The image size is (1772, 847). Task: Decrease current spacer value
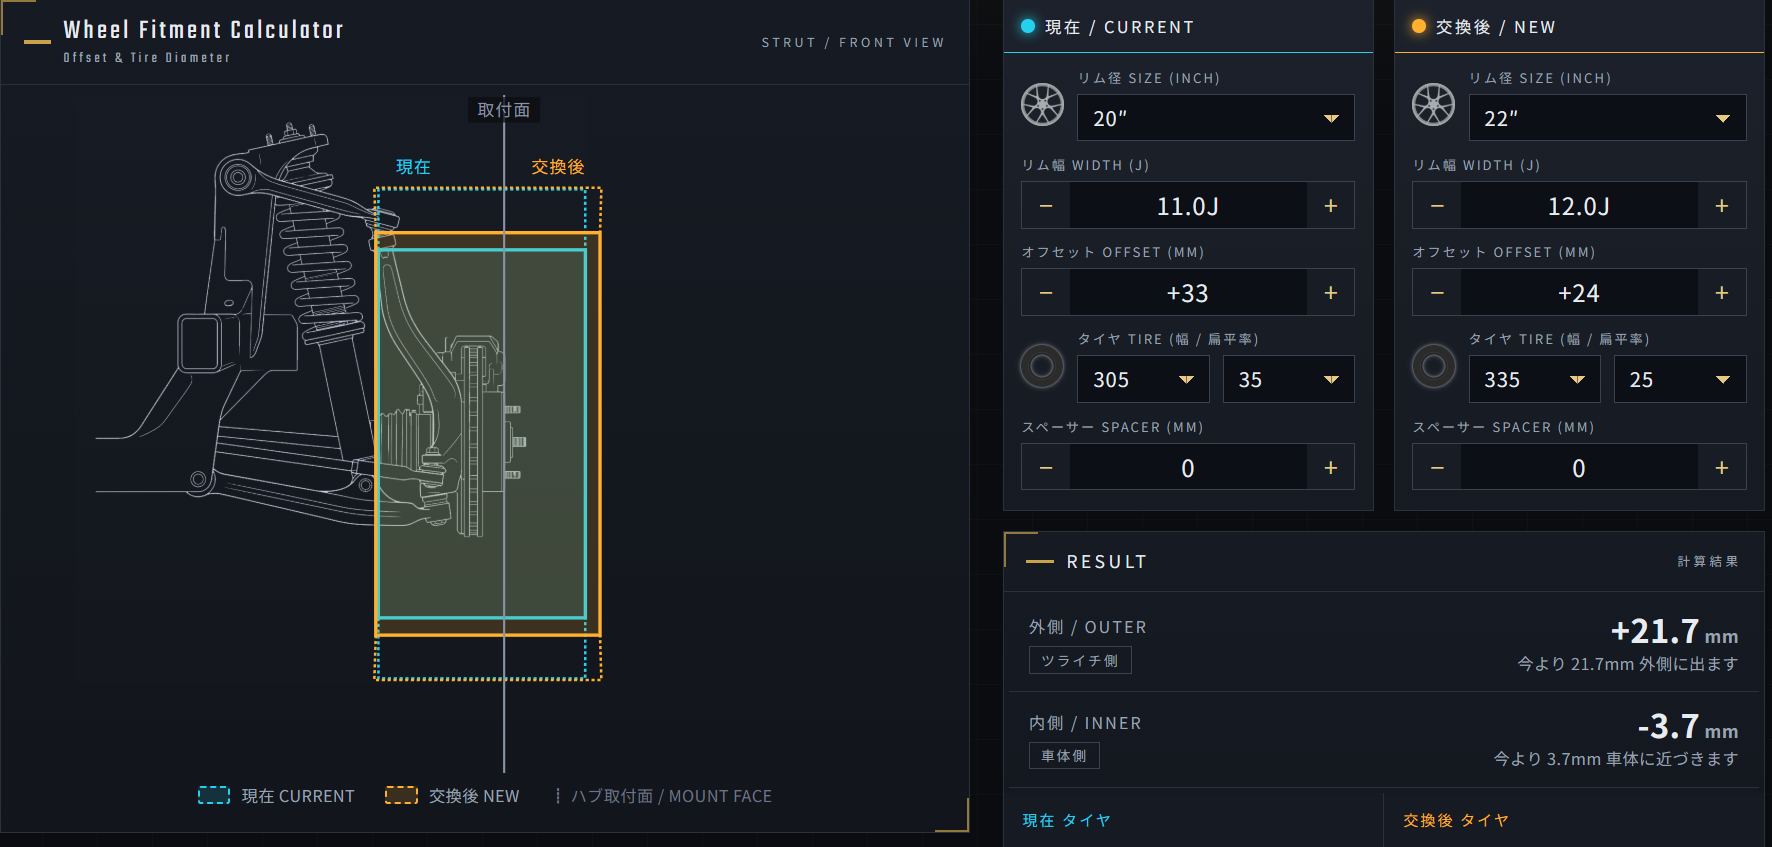tap(1046, 468)
